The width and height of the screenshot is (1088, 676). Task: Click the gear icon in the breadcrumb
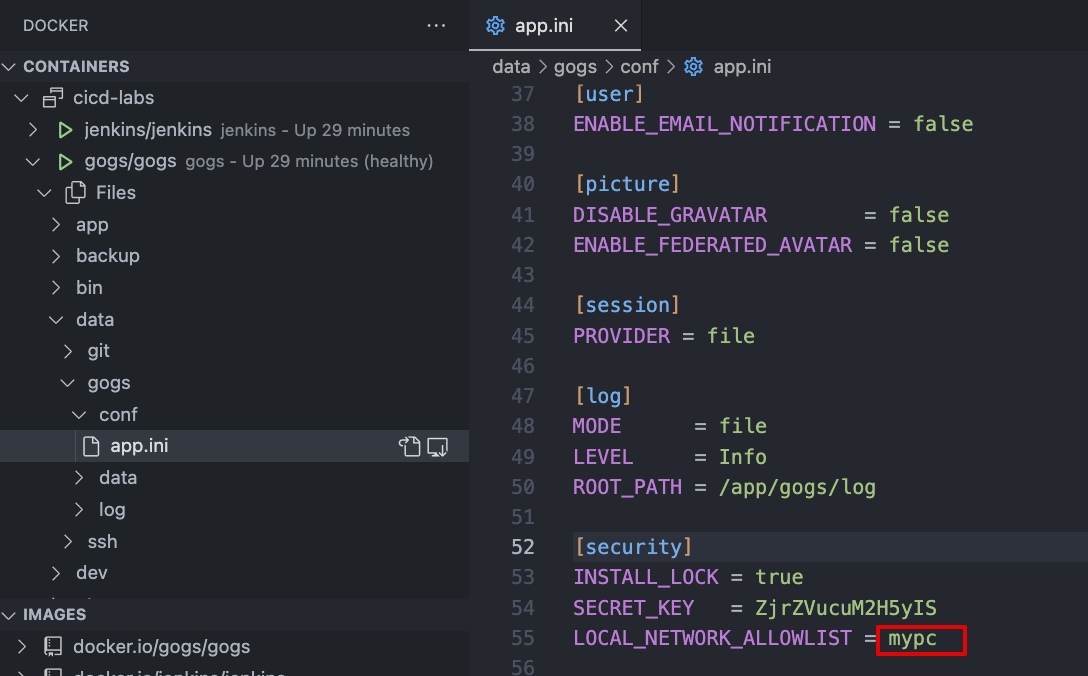[693, 67]
